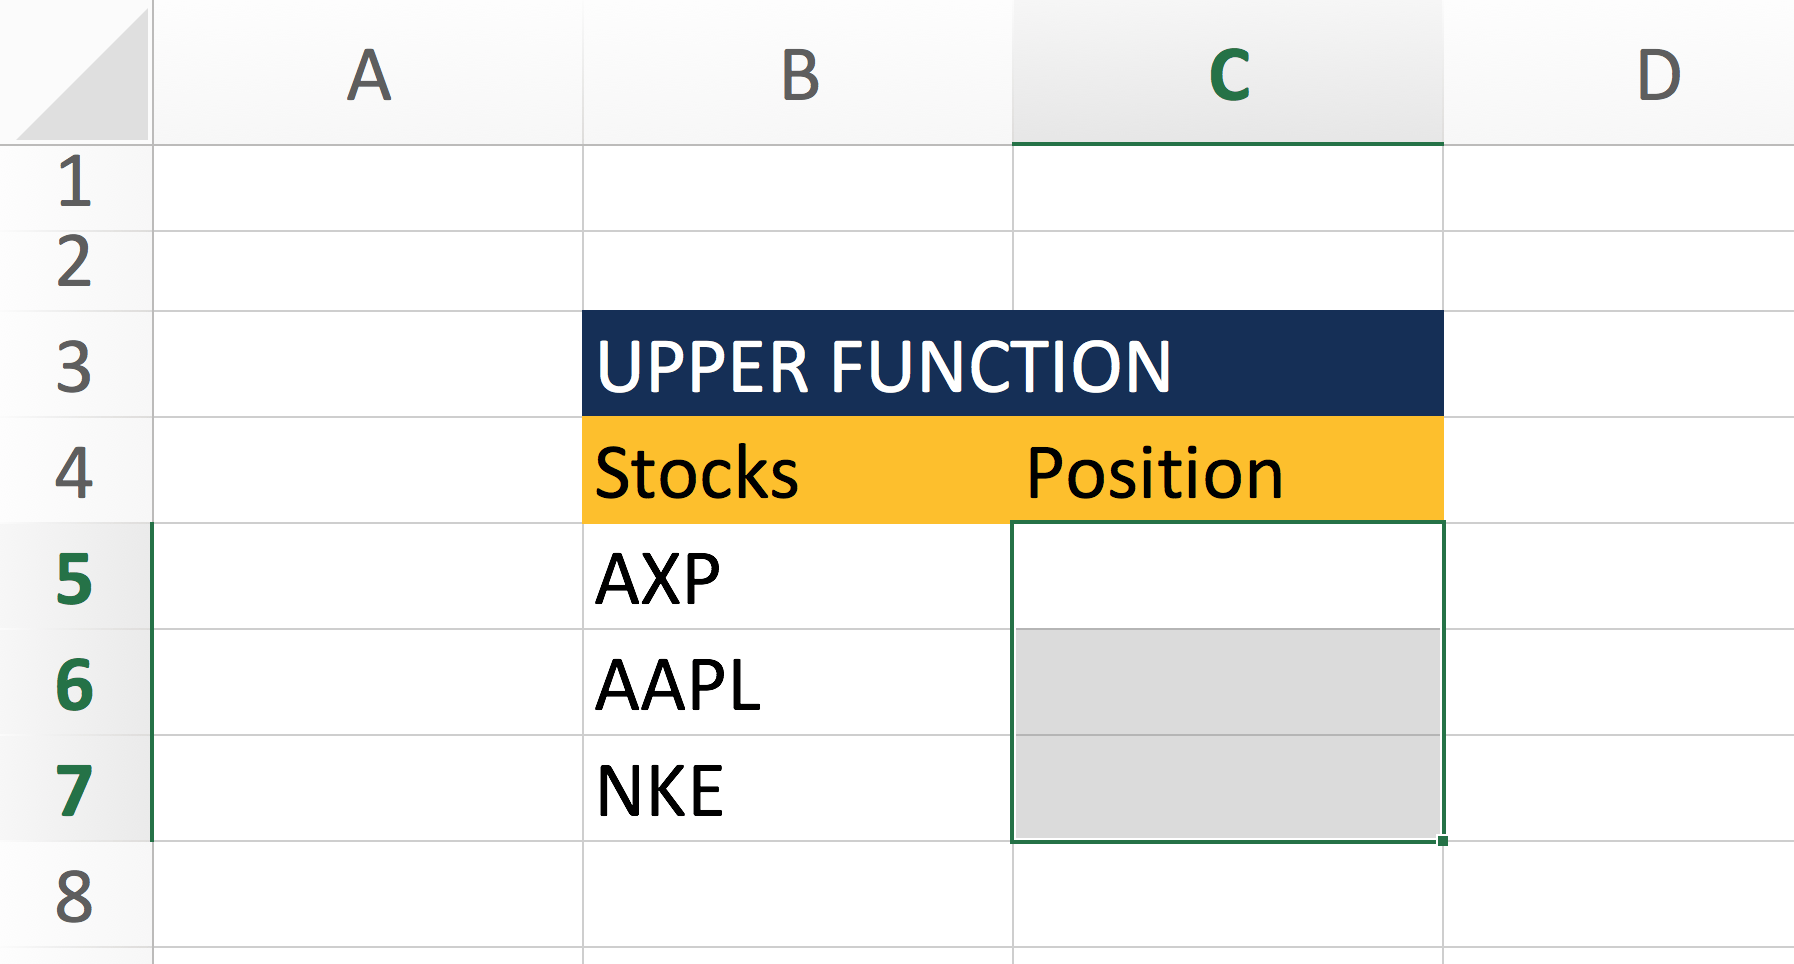The width and height of the screenshot is (1794, 964).
Task: Select row 2 header
Action: 76,271
